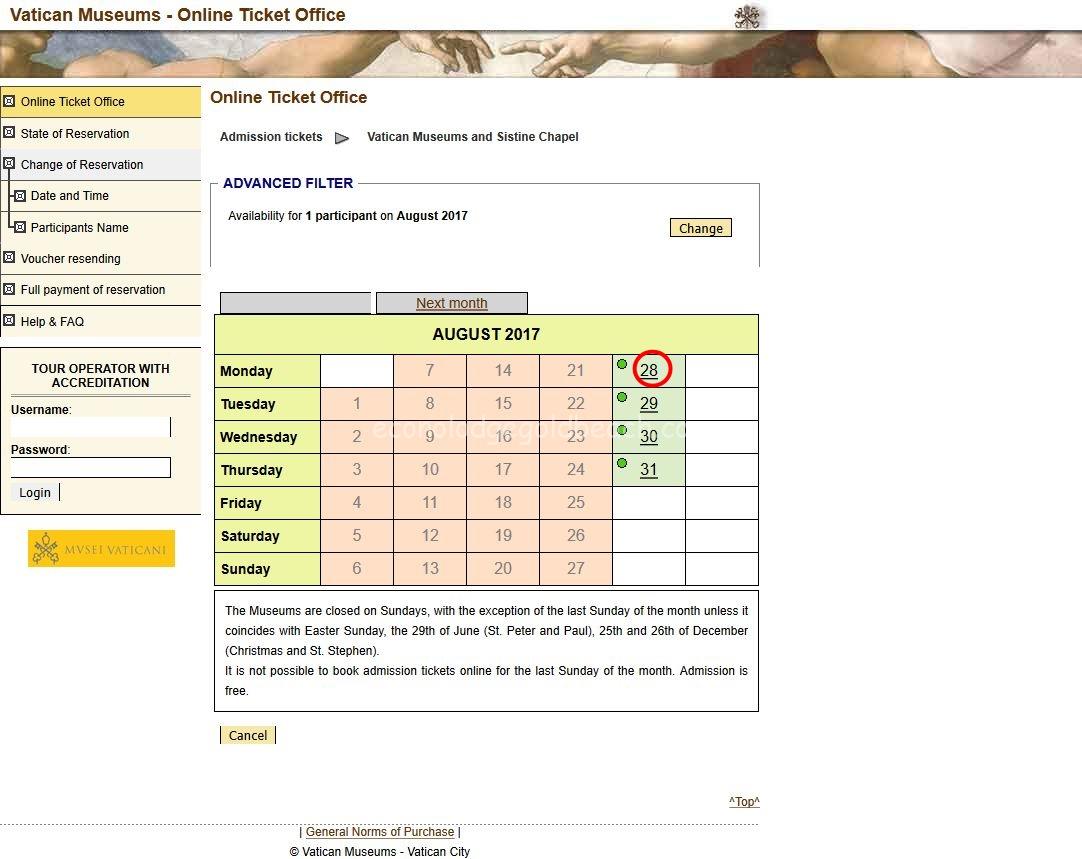
Task: Click the icon beside Voucher resending
Action: [9, 257]
